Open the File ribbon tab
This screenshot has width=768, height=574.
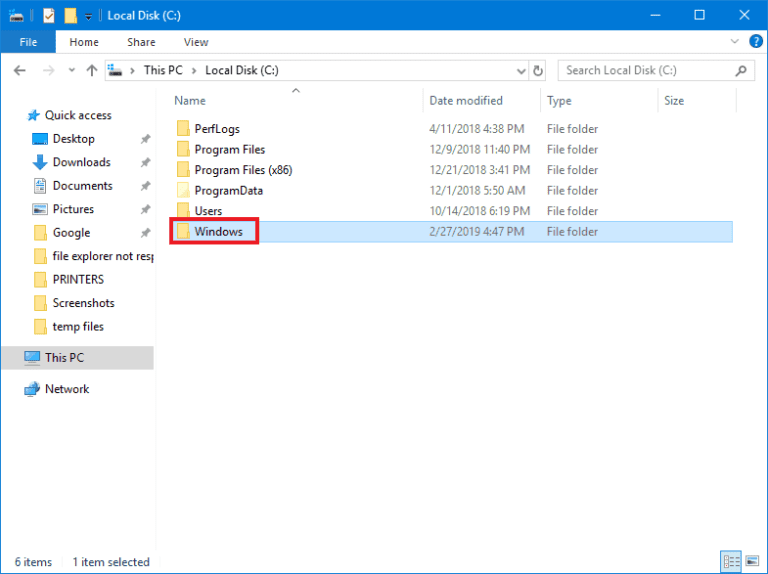tap(28, 42)
